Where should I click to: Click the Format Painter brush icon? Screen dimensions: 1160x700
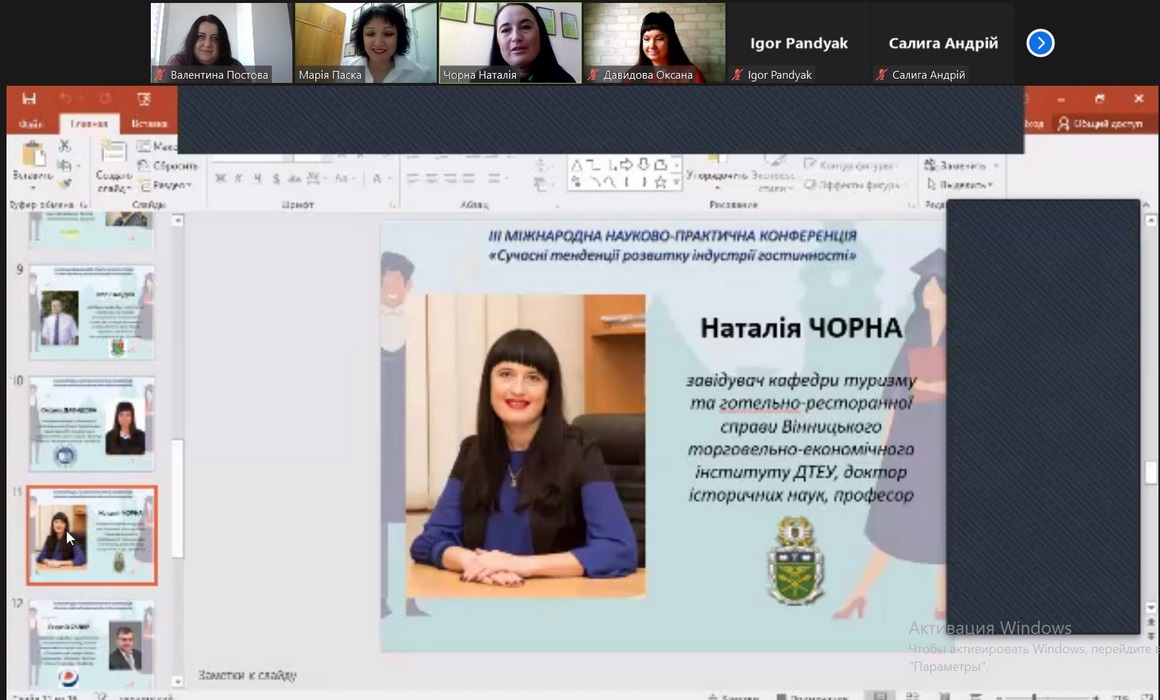65,184
